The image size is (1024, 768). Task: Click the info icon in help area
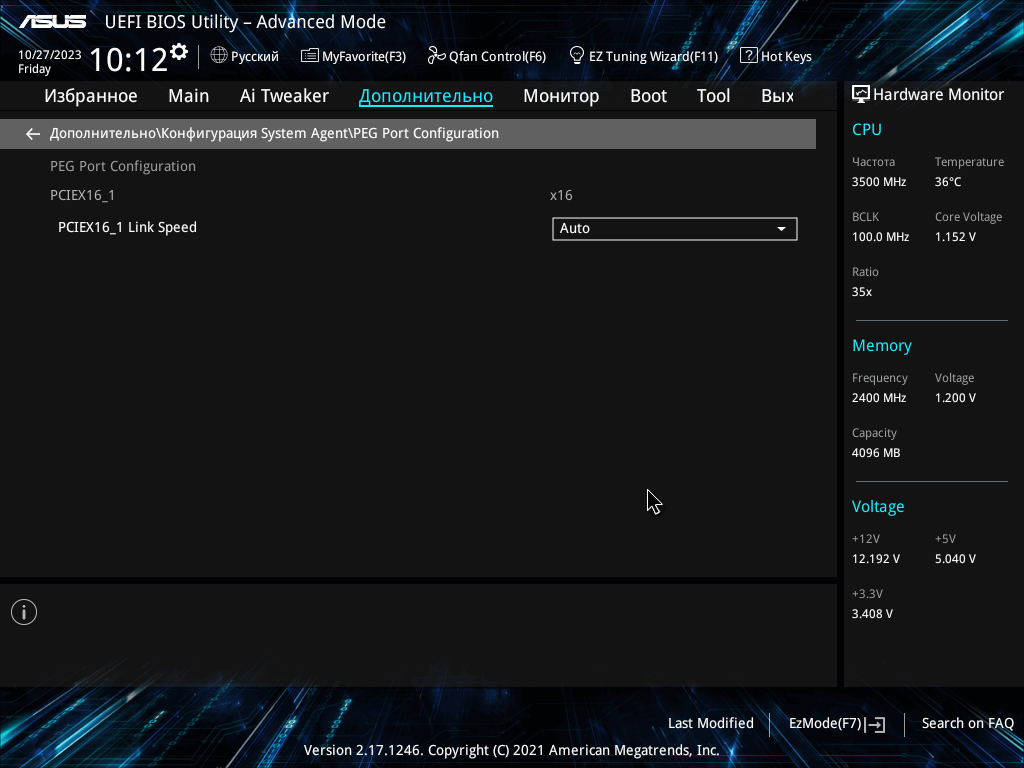point(24,612)
